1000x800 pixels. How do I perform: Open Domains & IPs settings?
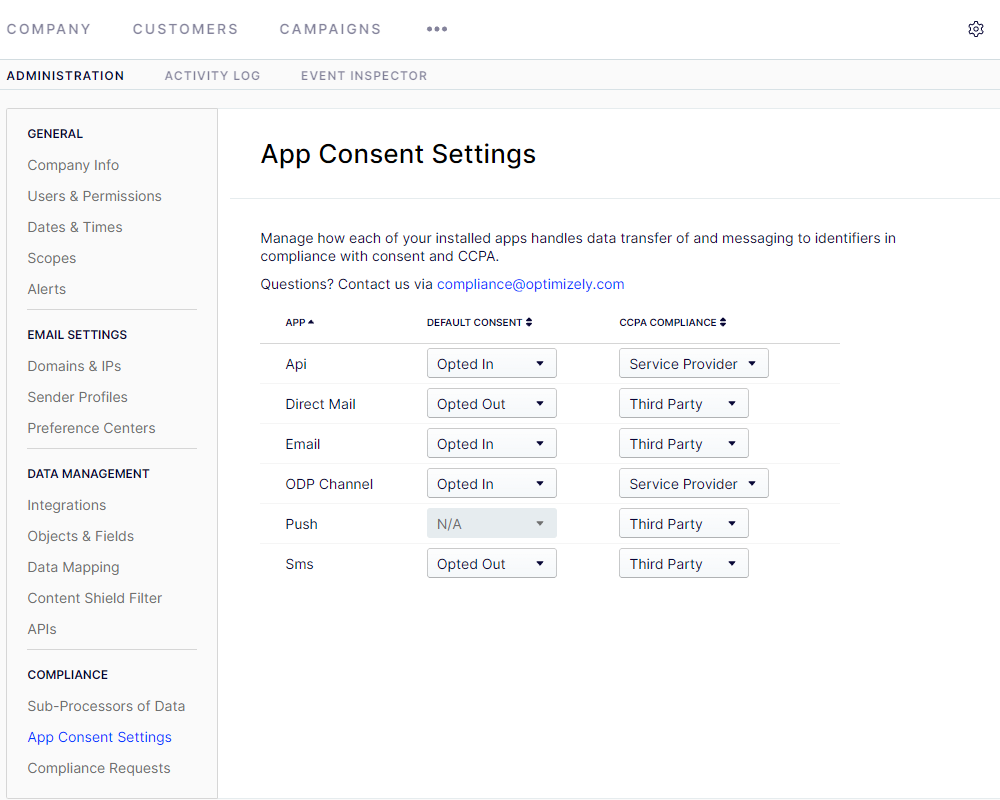pos(75,366)
